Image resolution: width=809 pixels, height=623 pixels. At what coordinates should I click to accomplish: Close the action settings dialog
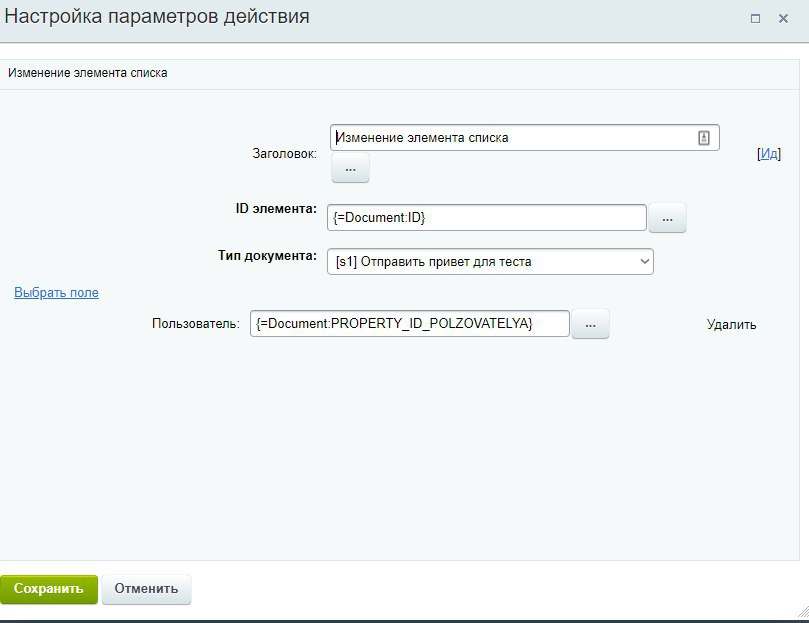point(783,19)
